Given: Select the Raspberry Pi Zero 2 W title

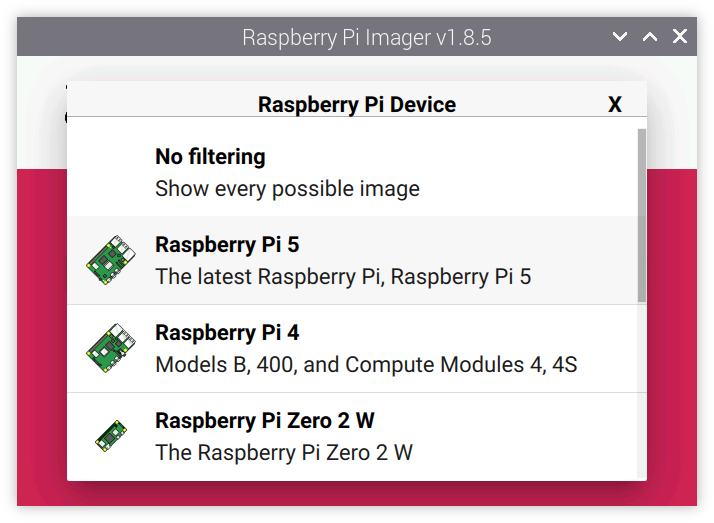Looking at the screenshot, I should (265, 421).
